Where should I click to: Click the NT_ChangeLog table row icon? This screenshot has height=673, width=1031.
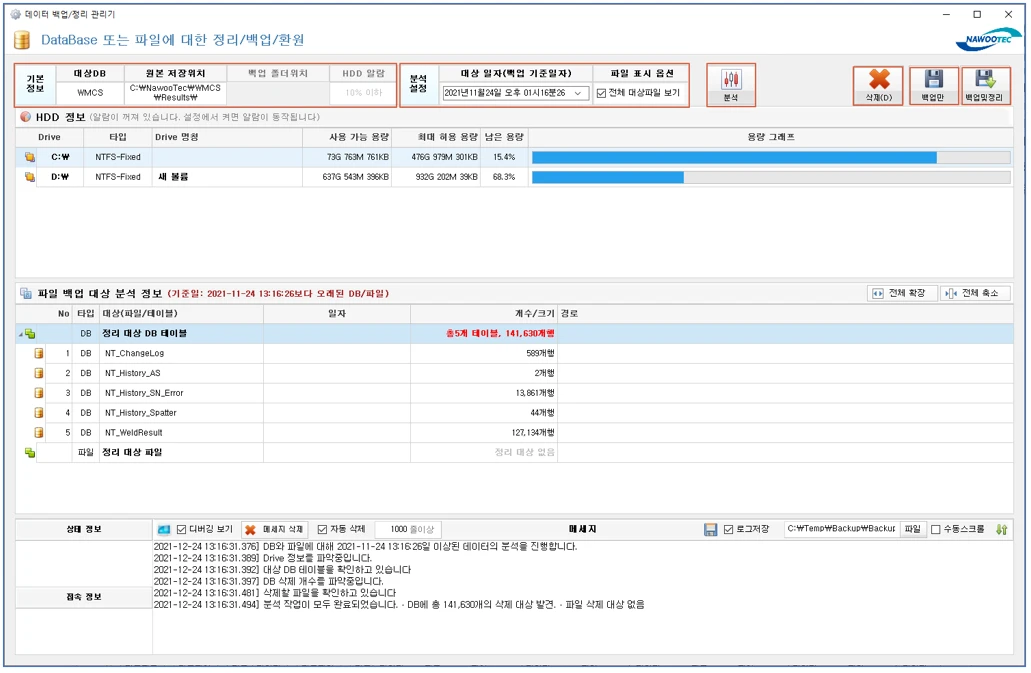coord(39,354)
